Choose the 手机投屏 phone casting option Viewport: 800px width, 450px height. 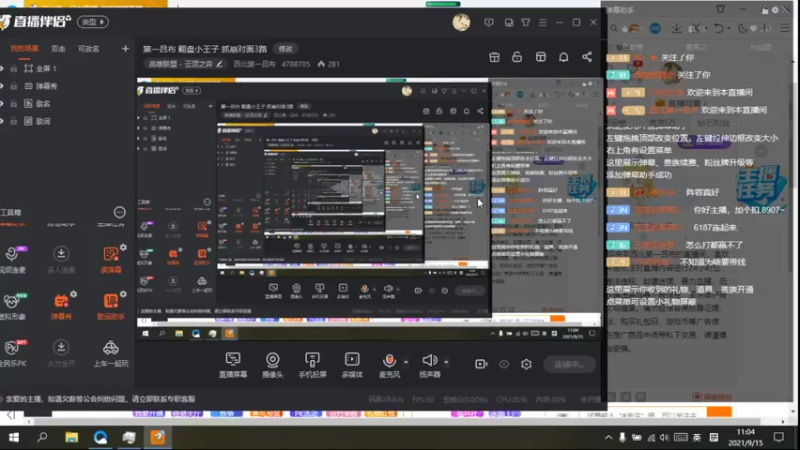(x=312, y=365)
